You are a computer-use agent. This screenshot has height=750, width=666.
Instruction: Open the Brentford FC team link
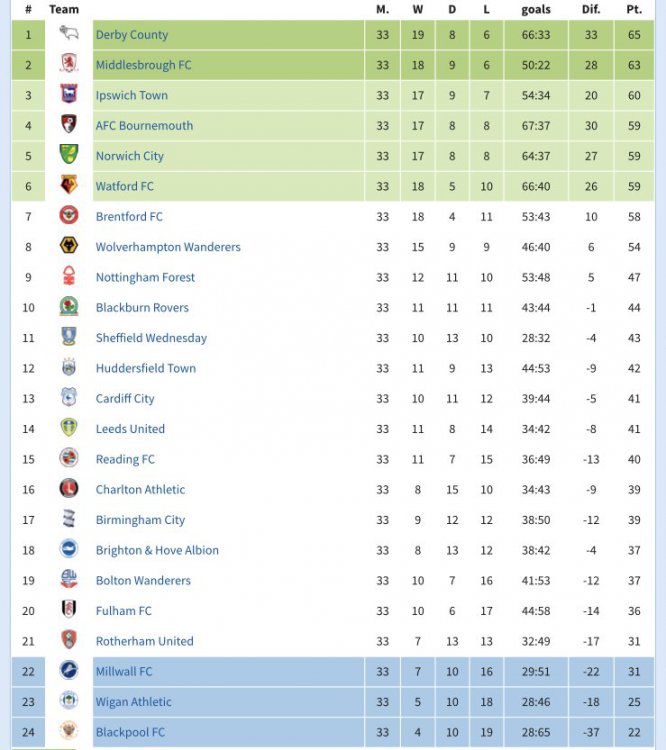pos(129,217)
